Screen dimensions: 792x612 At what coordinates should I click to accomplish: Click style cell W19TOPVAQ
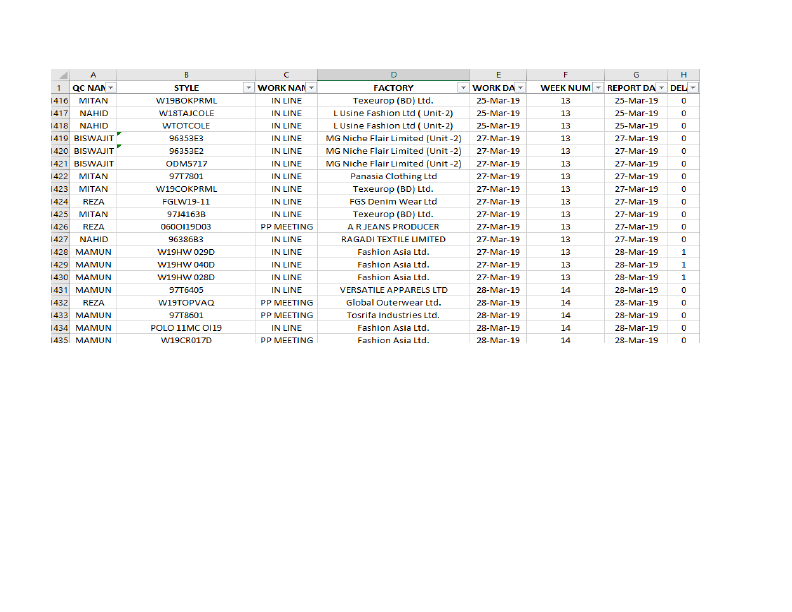click(186, 302)
